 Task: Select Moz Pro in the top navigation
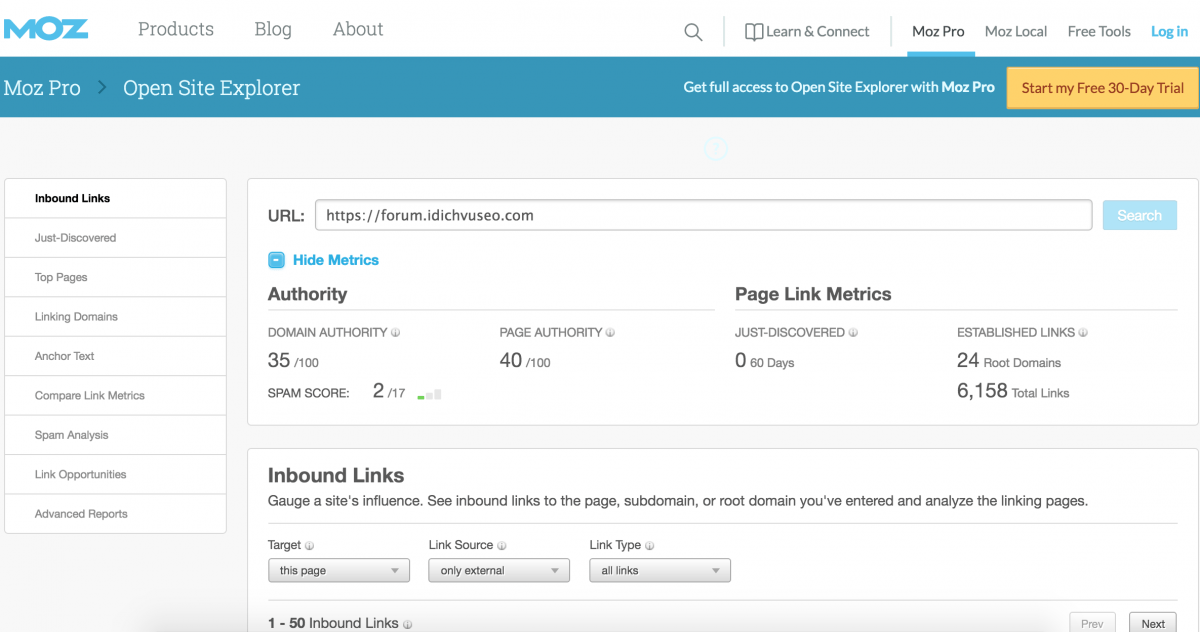pos(938,32)
